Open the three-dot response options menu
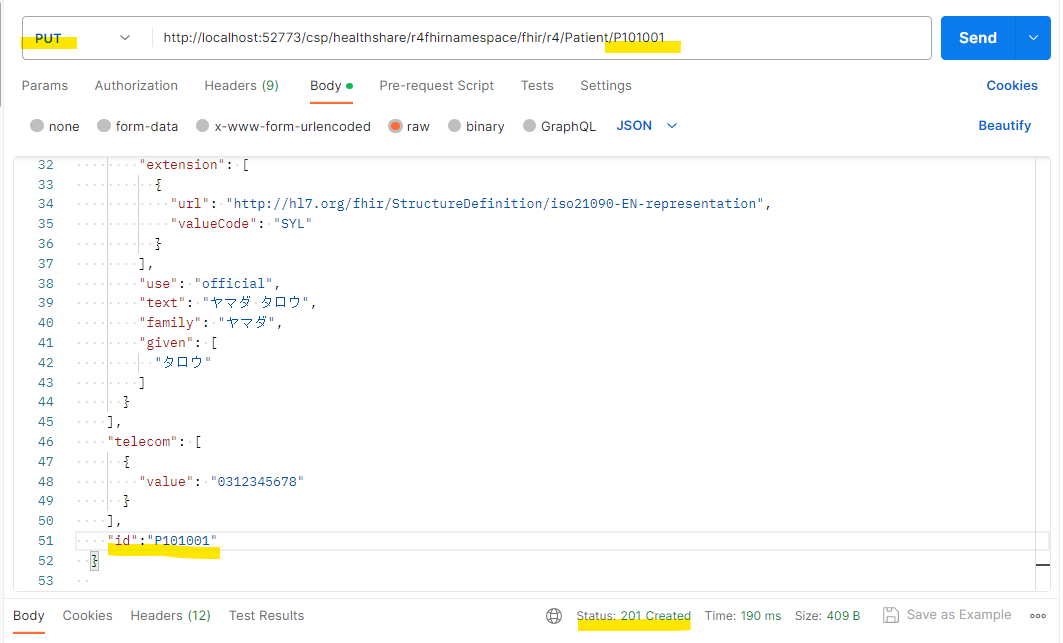1063x643 pixels. pyautogui.click(x=1041, y=616)
